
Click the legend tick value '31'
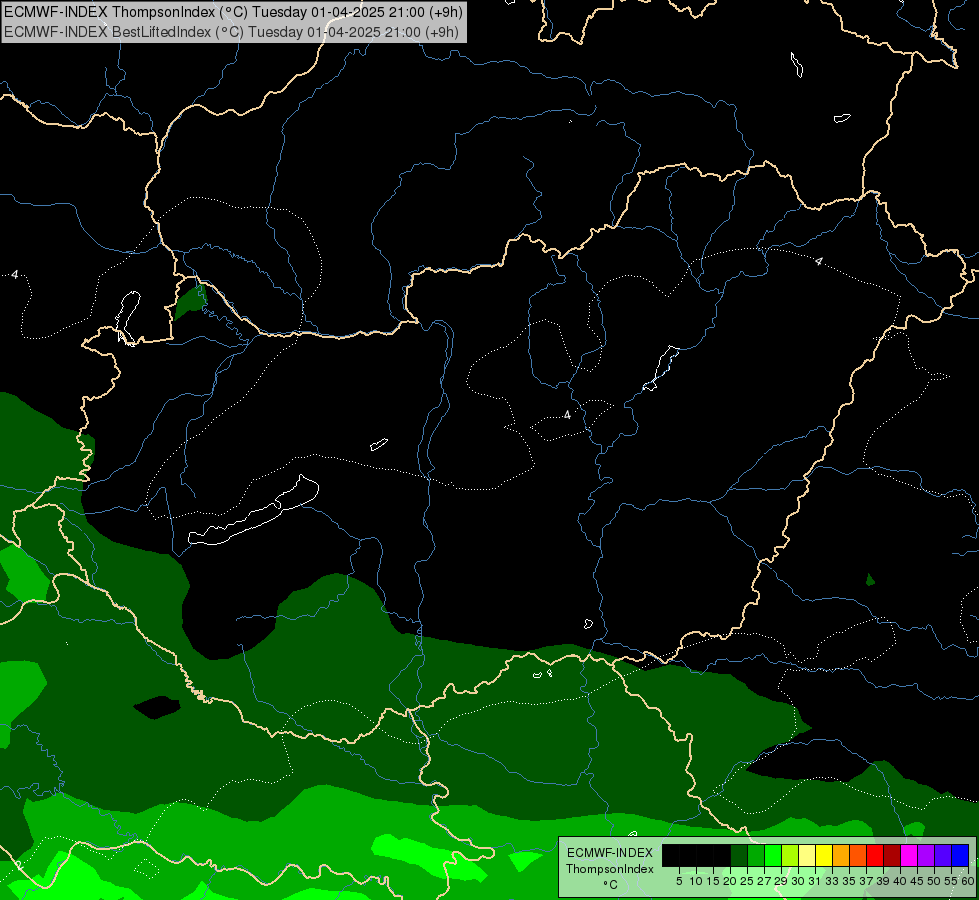pos(815,881)
